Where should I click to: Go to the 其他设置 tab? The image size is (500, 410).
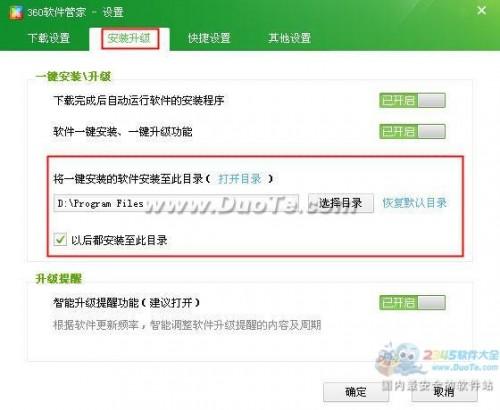[x=289, y=38]
